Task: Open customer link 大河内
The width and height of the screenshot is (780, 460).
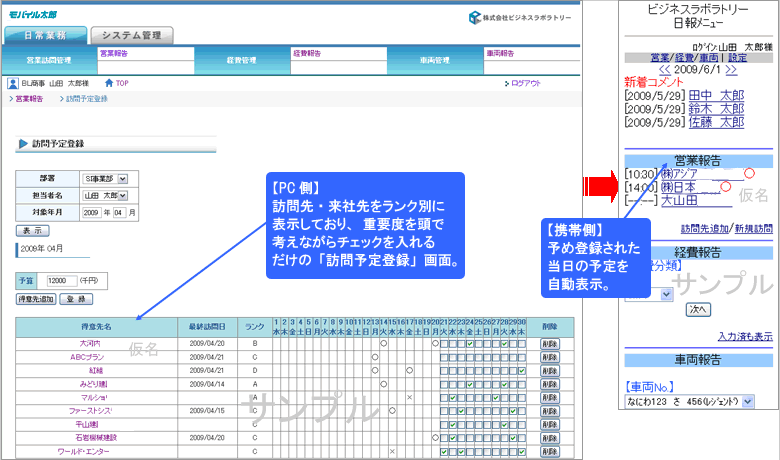Action: pos(90,344)
